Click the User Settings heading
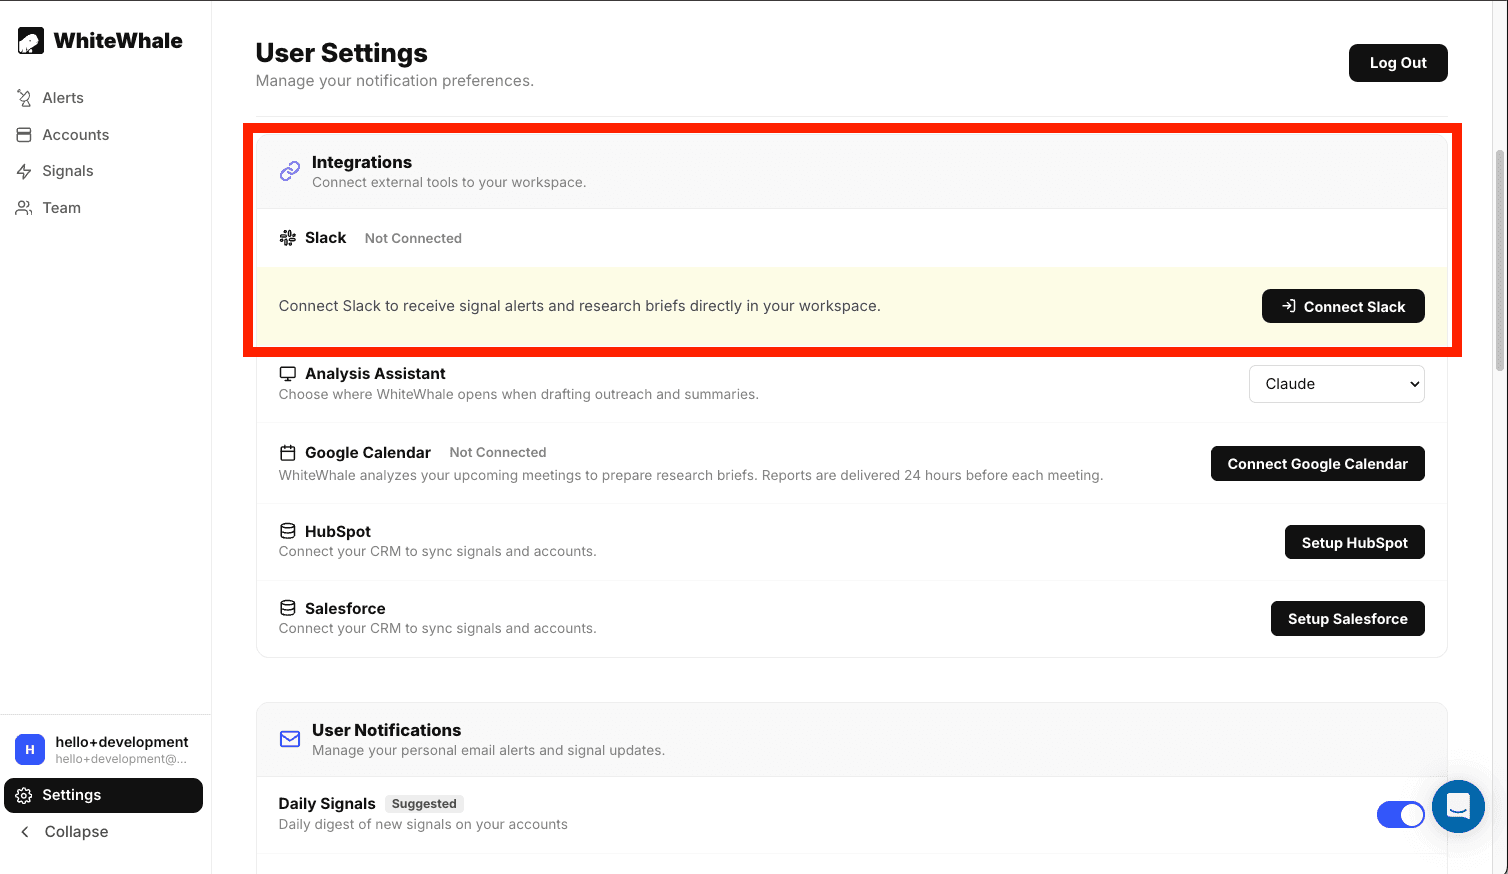Screen dimensions: 1508x874 (342, 53)
